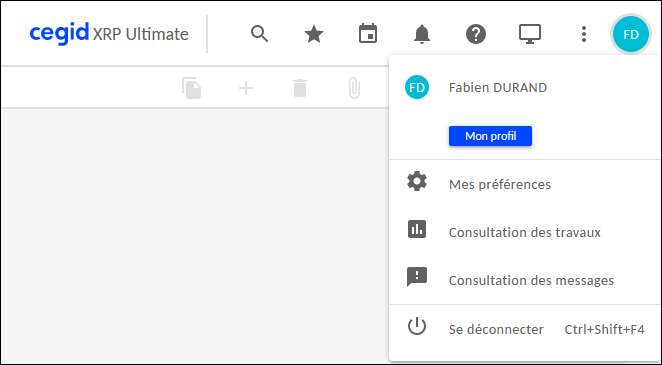The height and width of the screenshot is (365, 662).
Task: Select Consultation des travaux
Action: (525, 232)
